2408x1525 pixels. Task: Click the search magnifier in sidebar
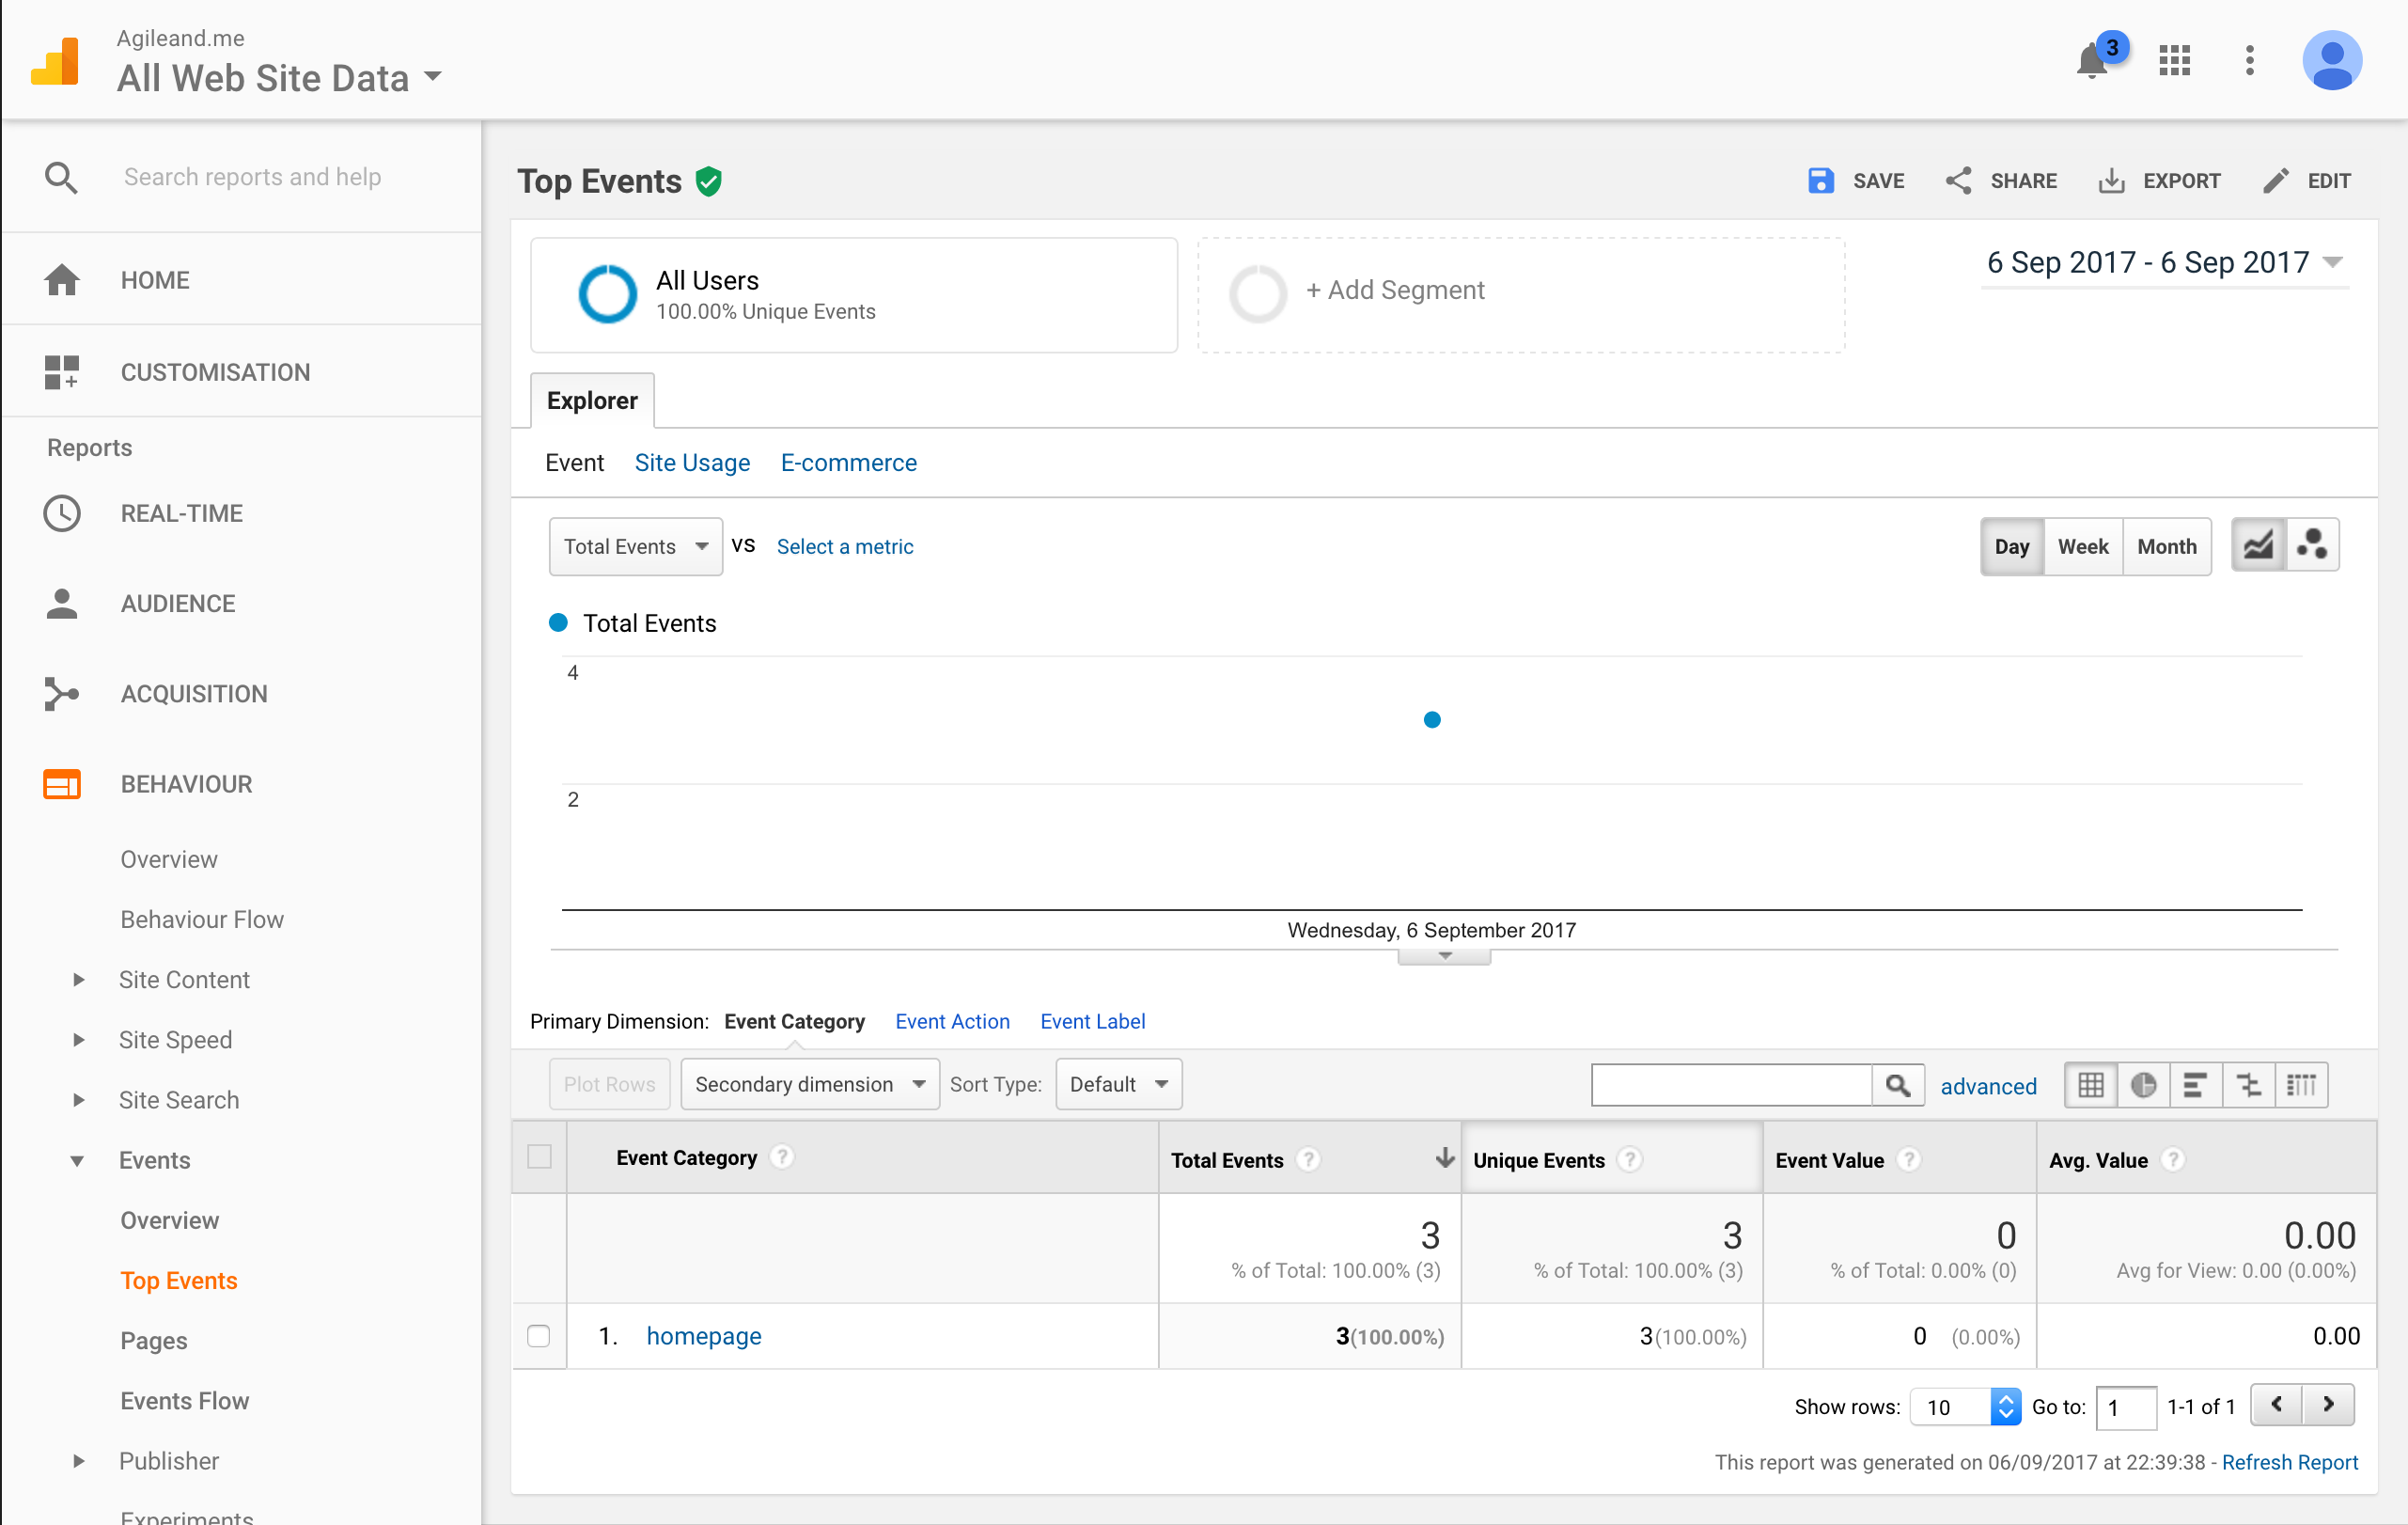61,177
